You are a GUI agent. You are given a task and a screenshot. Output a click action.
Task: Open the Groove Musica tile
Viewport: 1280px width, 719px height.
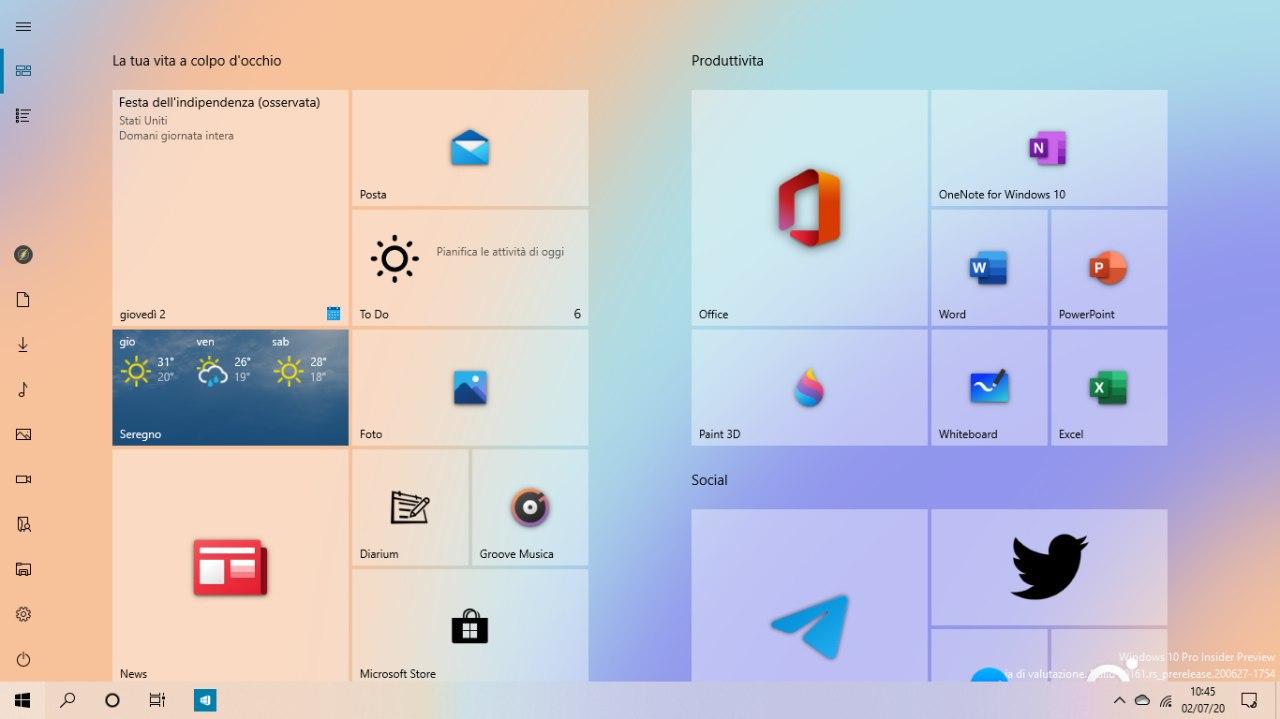point(530,507)
